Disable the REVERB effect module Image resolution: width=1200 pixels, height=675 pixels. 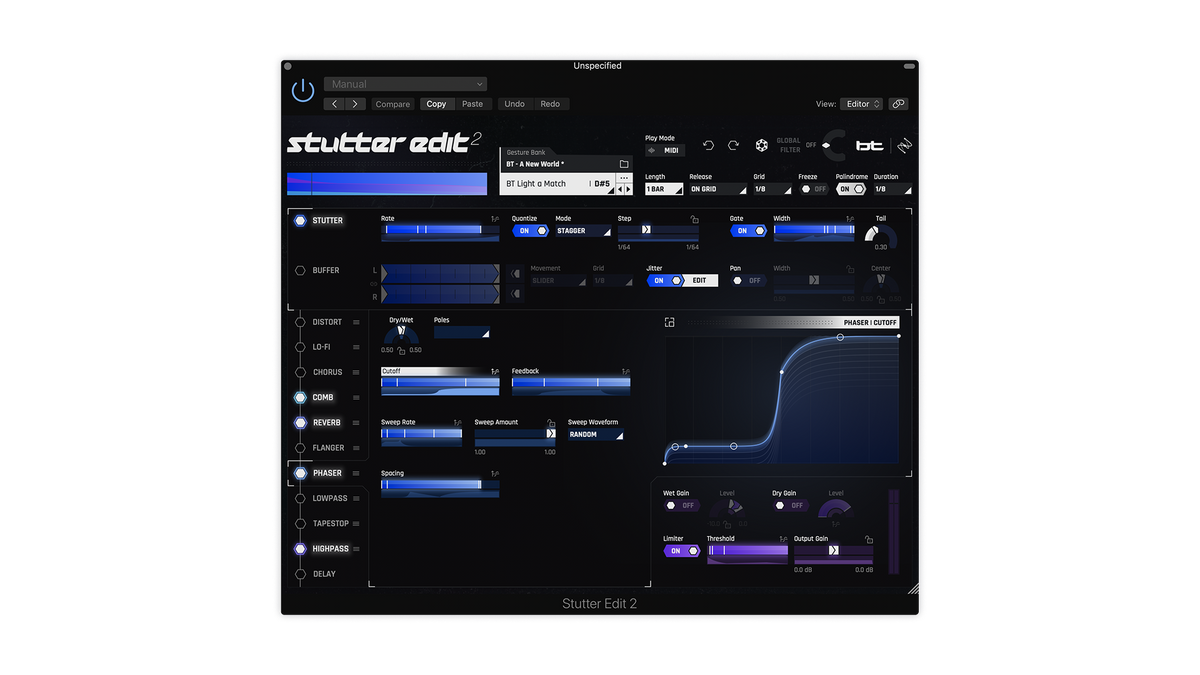coord(300,423)
